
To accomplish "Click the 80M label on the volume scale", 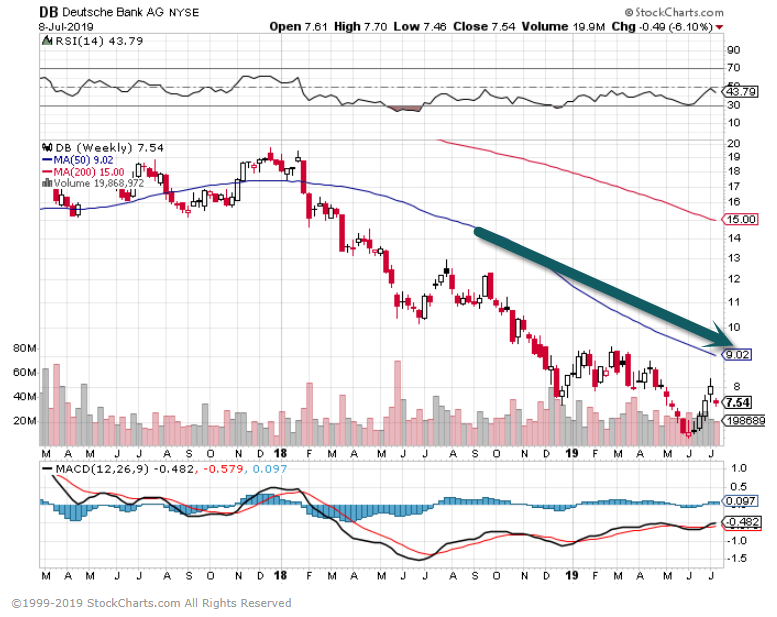I will pyautogui.click(x=25, y=348).
